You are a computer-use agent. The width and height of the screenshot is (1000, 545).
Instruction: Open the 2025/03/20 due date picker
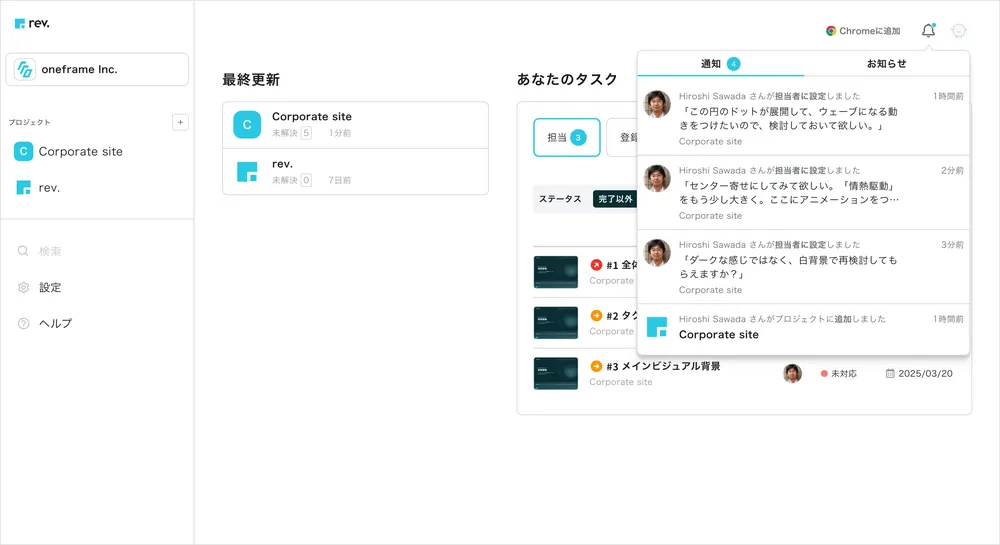919,373
